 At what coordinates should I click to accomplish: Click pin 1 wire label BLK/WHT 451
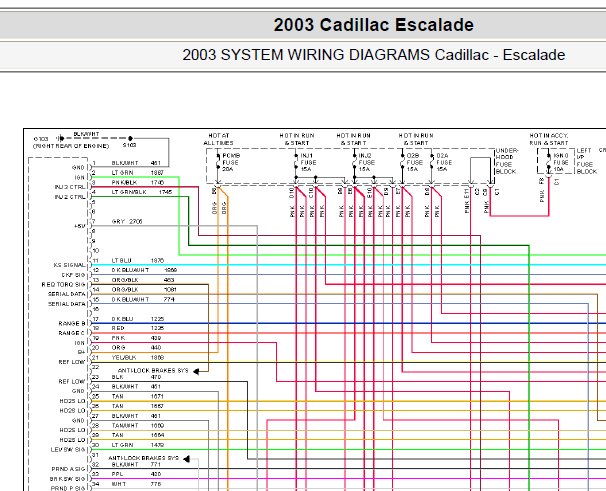pos(136,163)
